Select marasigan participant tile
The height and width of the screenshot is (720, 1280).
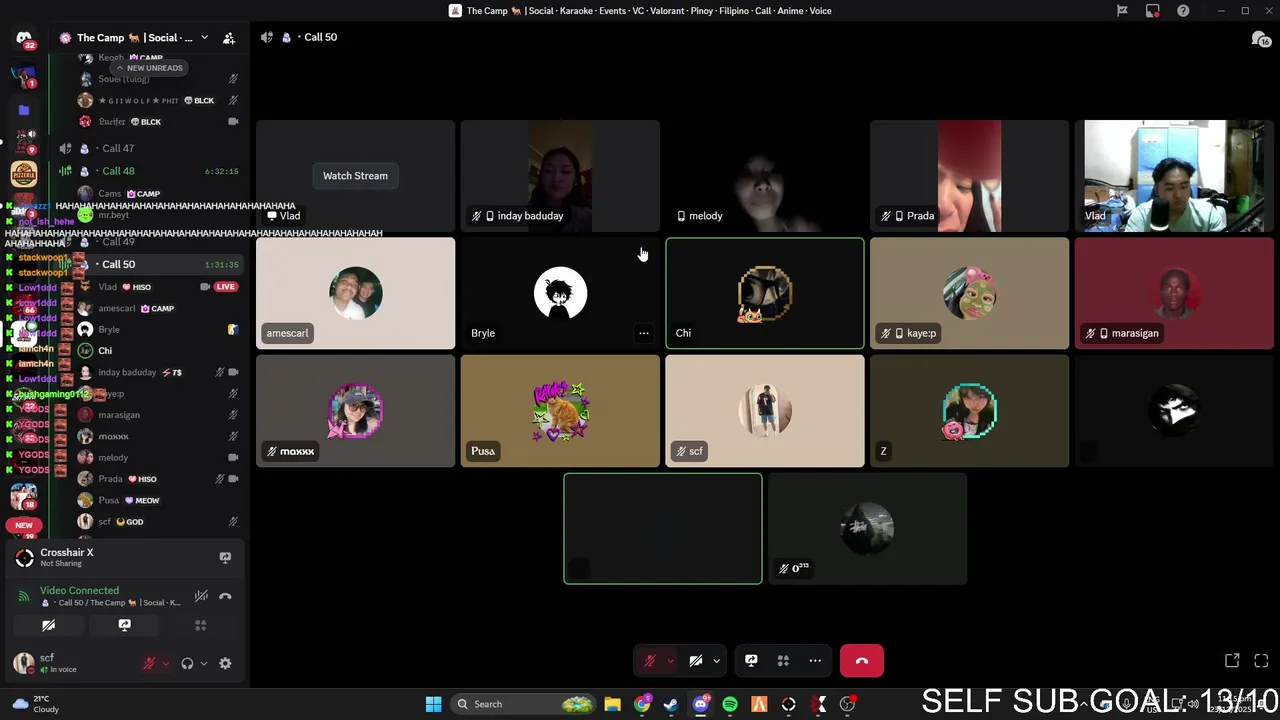pos(1174,294)
